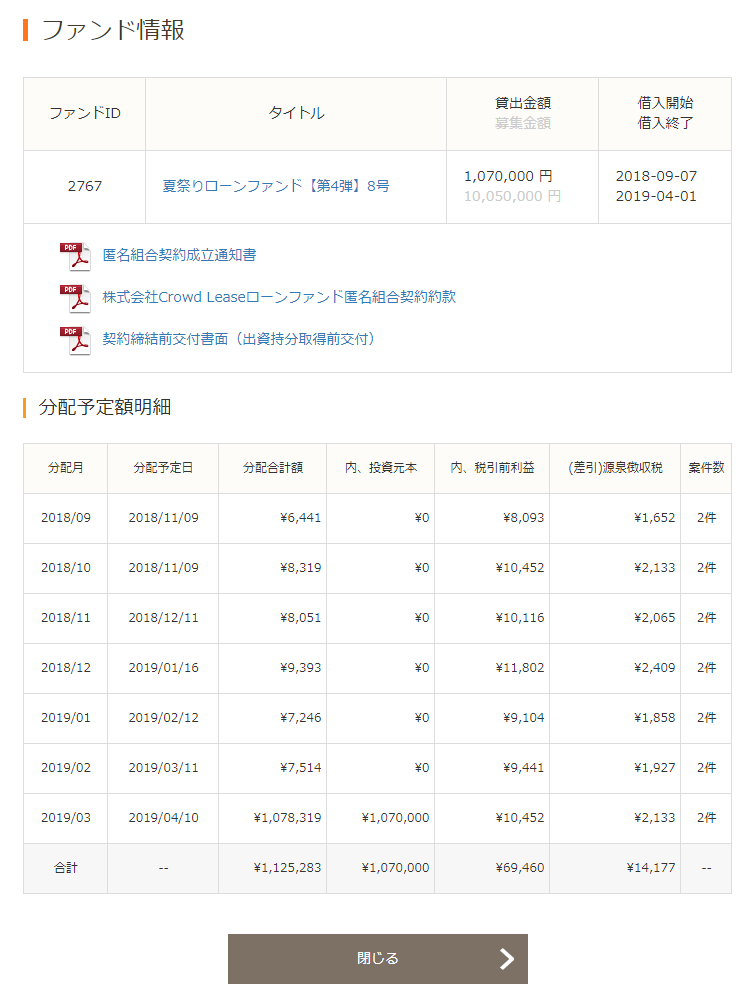The height and width of the screenshot is (1002, 746).
Task: Click the ¥11,802 pre-tax profit
Action: (x=520, y=668)
